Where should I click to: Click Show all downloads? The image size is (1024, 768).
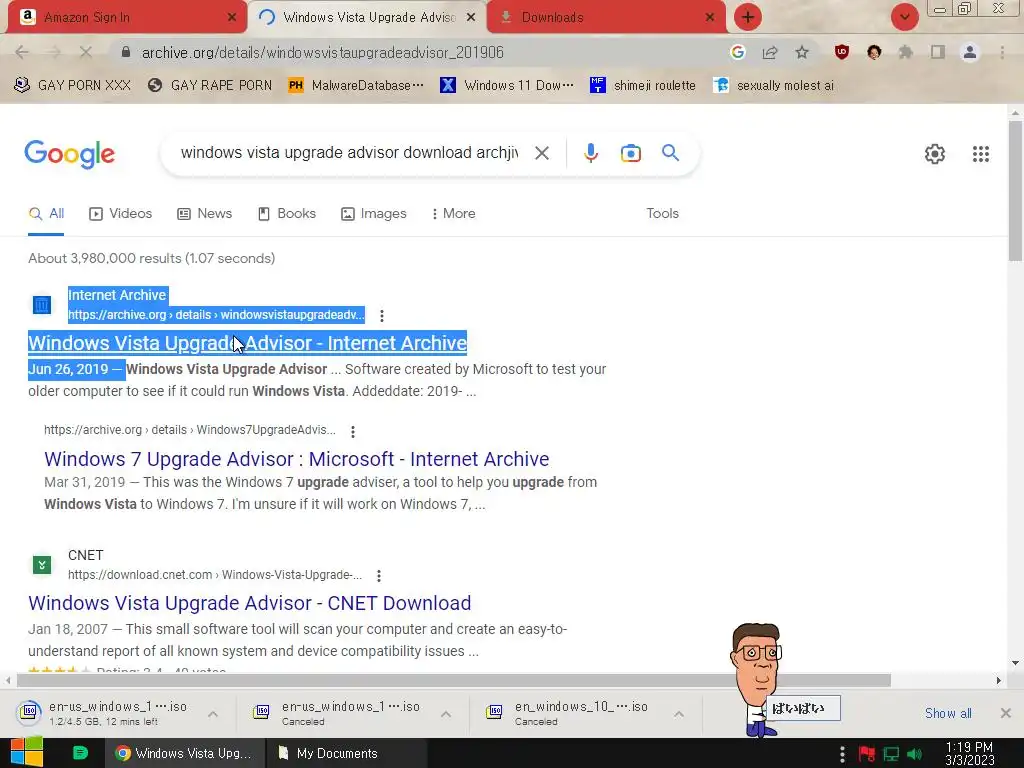[x=948, y=714]
